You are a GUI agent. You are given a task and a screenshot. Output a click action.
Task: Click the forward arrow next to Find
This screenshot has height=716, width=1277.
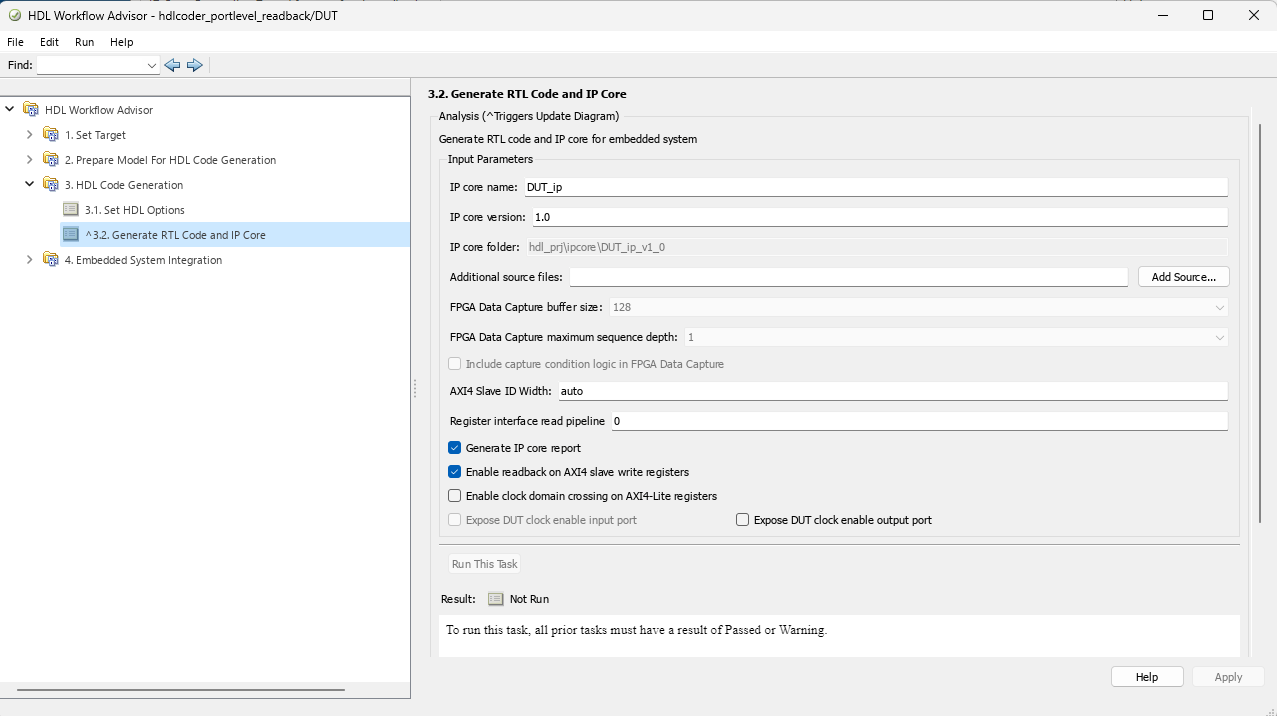[x=195, y=65]
